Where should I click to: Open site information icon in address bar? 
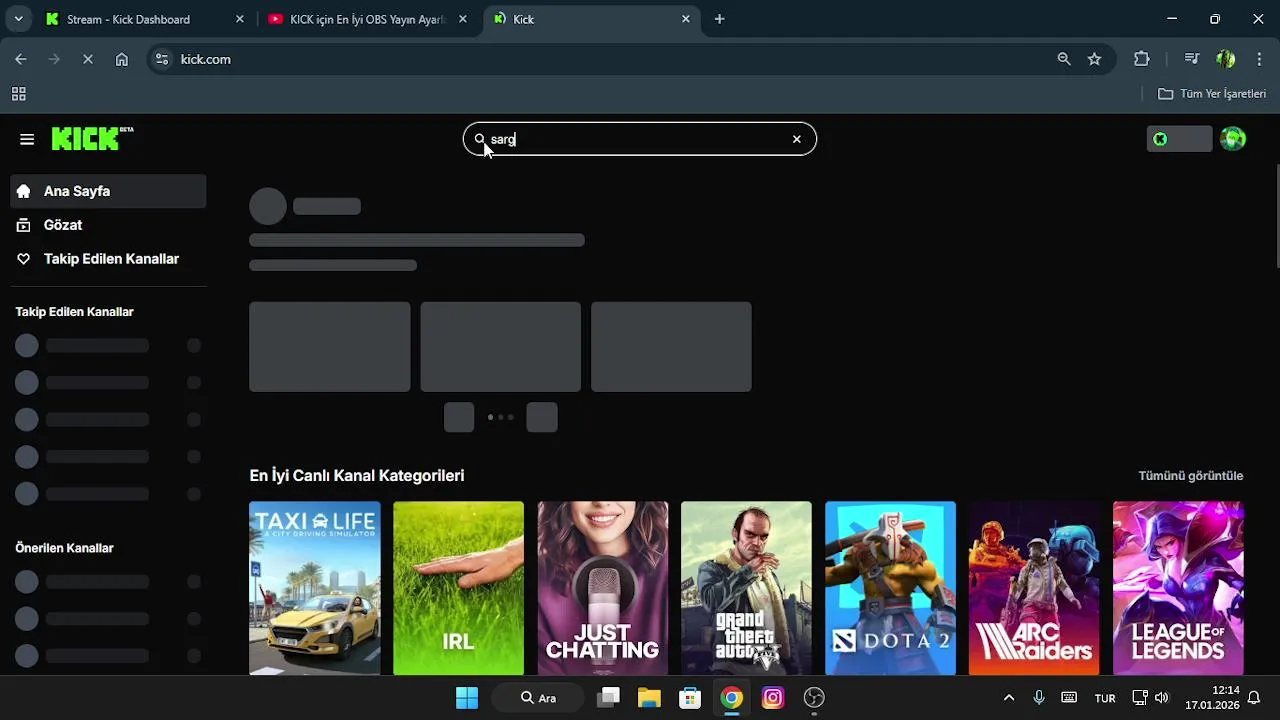(x=163, y=59)
